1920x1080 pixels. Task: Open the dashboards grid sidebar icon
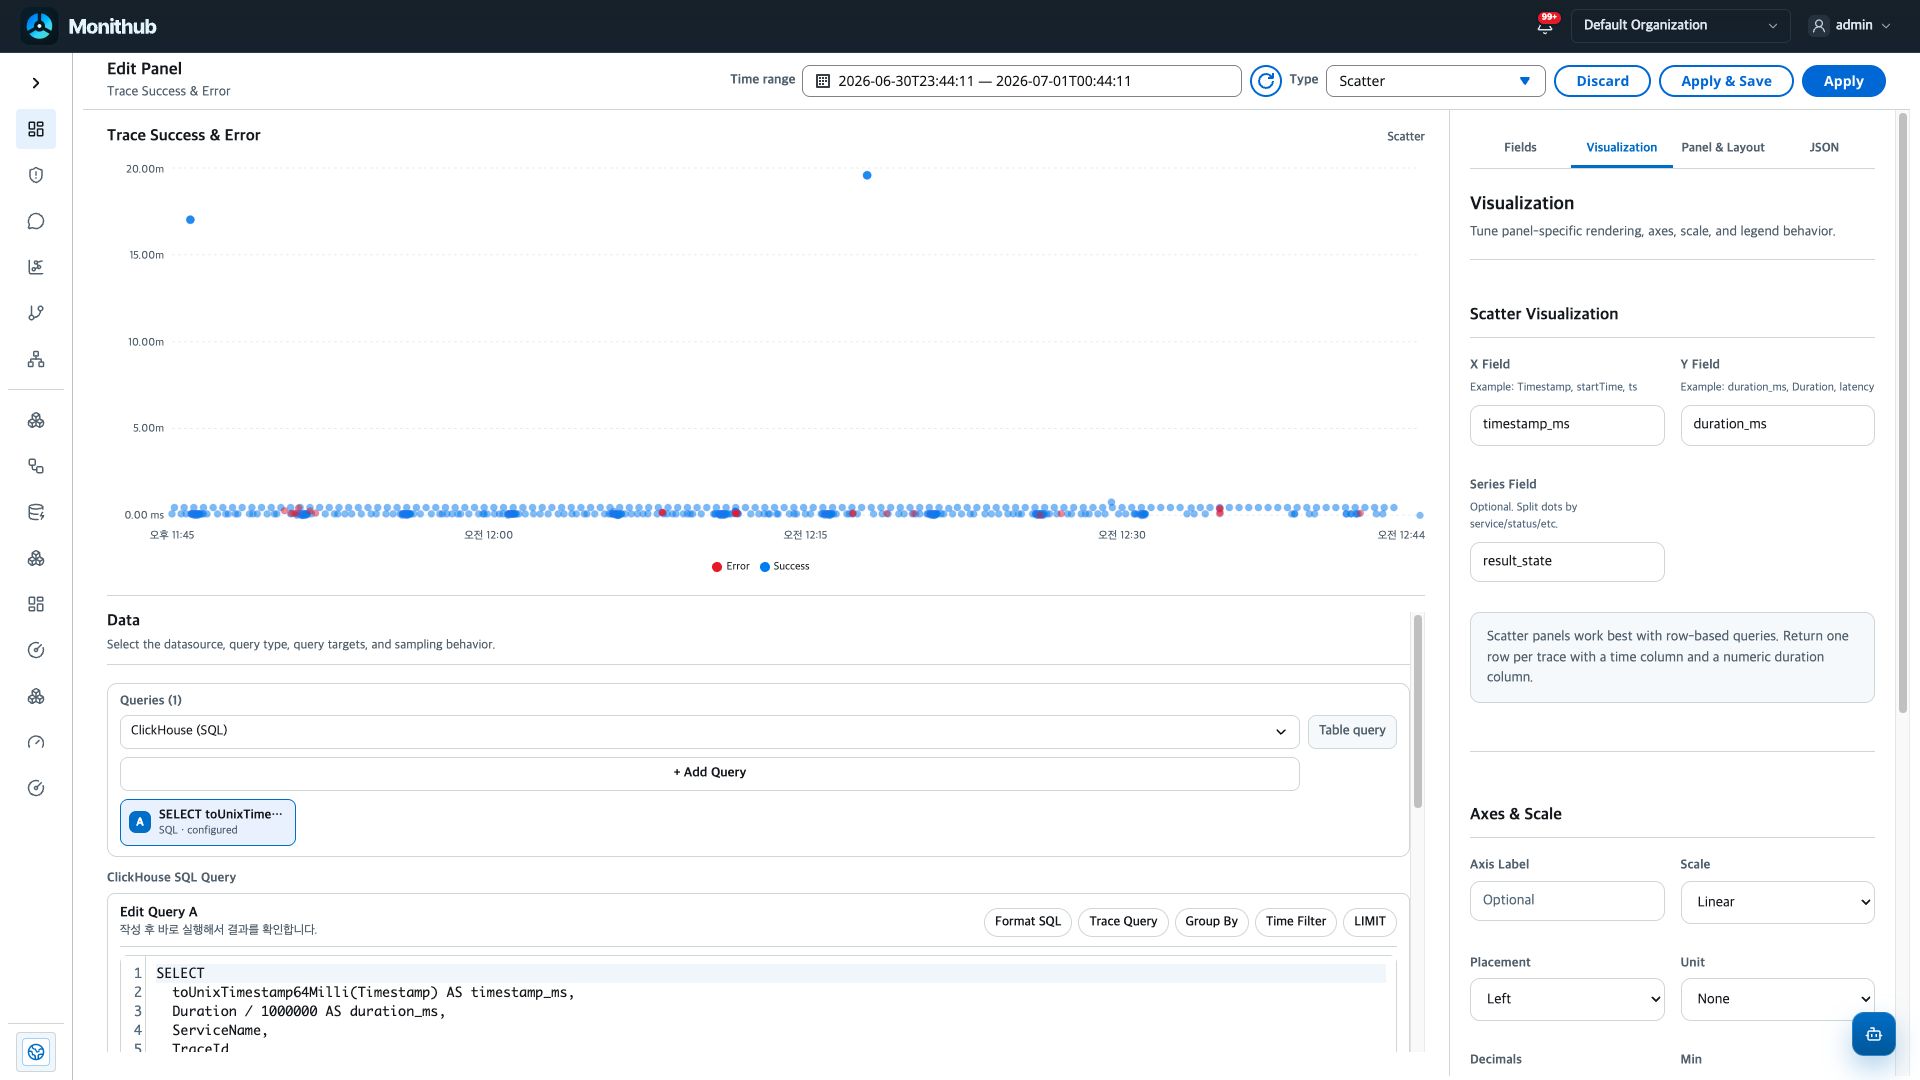(36, 129)
